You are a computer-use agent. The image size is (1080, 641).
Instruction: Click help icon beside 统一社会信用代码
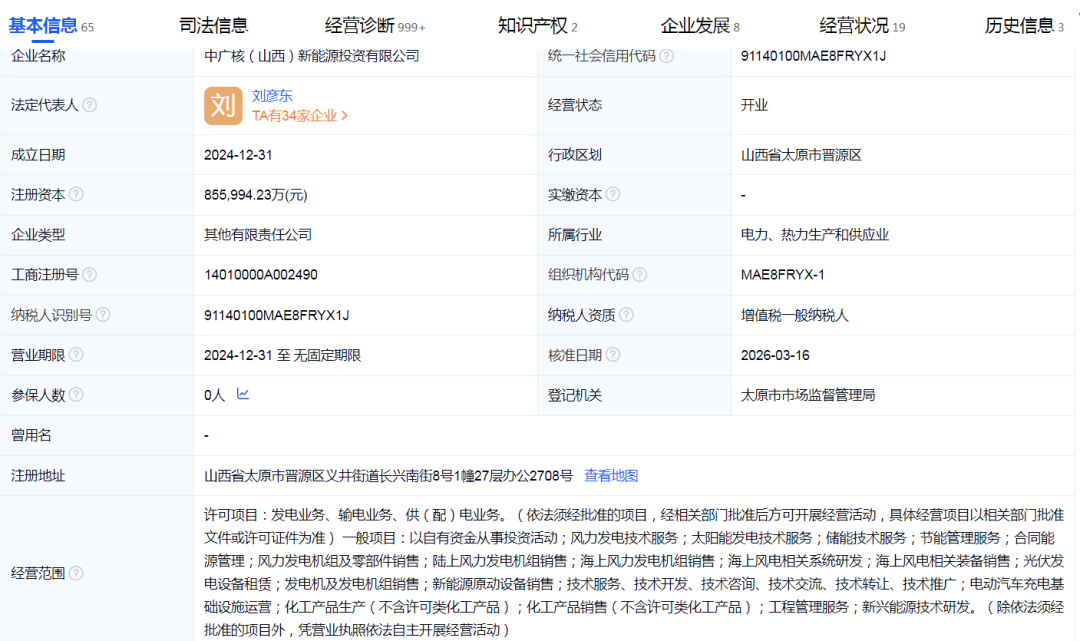pyautogui.click(x=666, y=56)
